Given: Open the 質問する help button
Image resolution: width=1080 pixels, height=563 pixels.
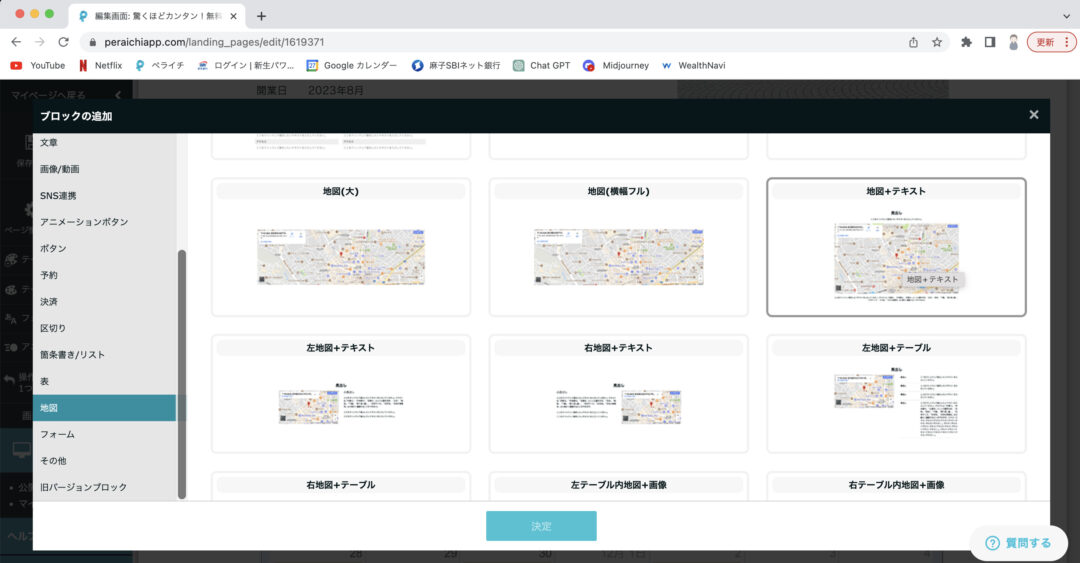Looking at the screenshot, I should [1019, 543].
